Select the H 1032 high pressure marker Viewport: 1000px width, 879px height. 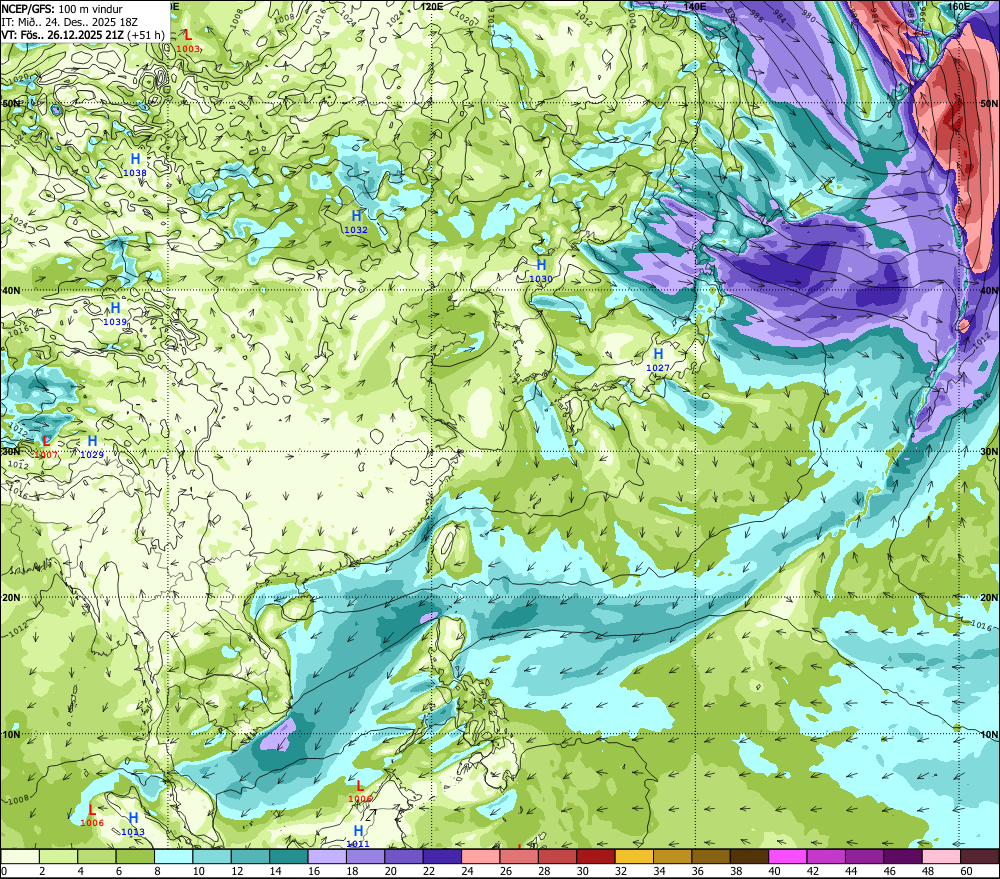356,222
